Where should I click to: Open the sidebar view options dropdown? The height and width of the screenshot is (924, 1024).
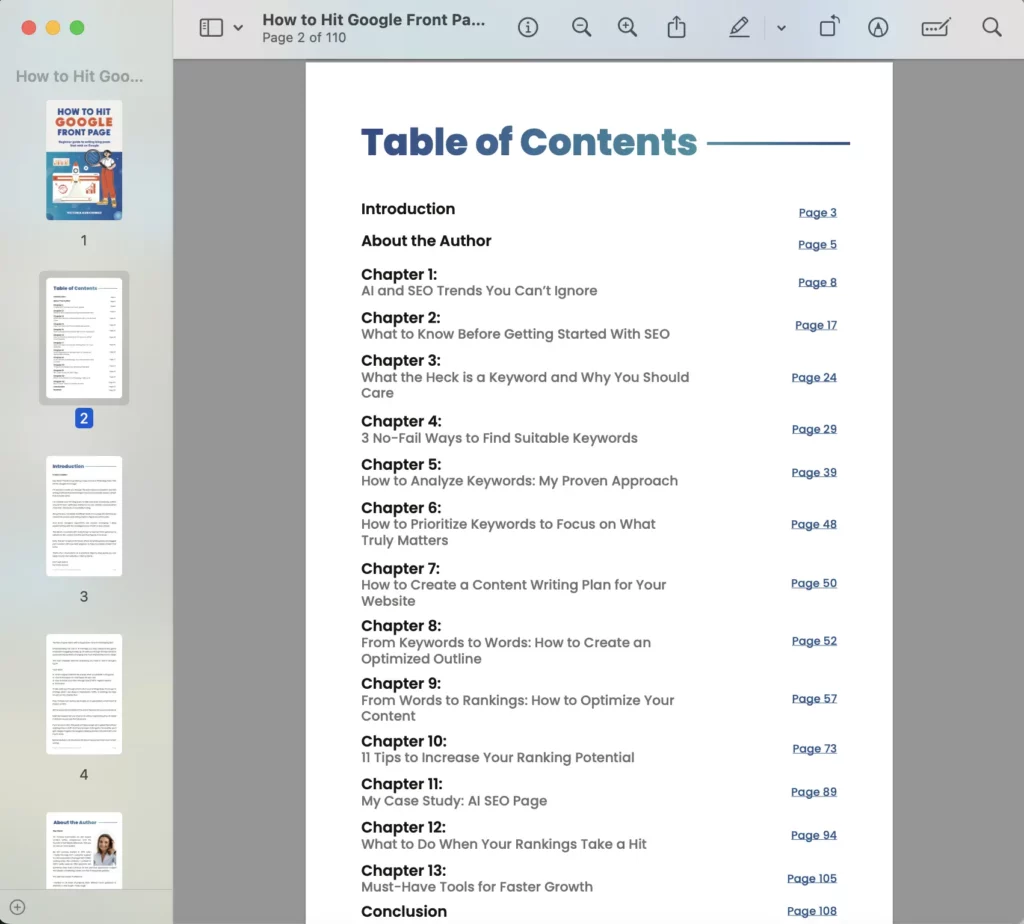(237, 27)
